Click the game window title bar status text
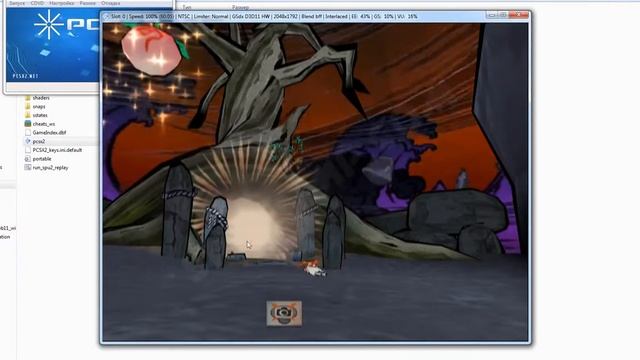The image size is (640, 360). 264,17
